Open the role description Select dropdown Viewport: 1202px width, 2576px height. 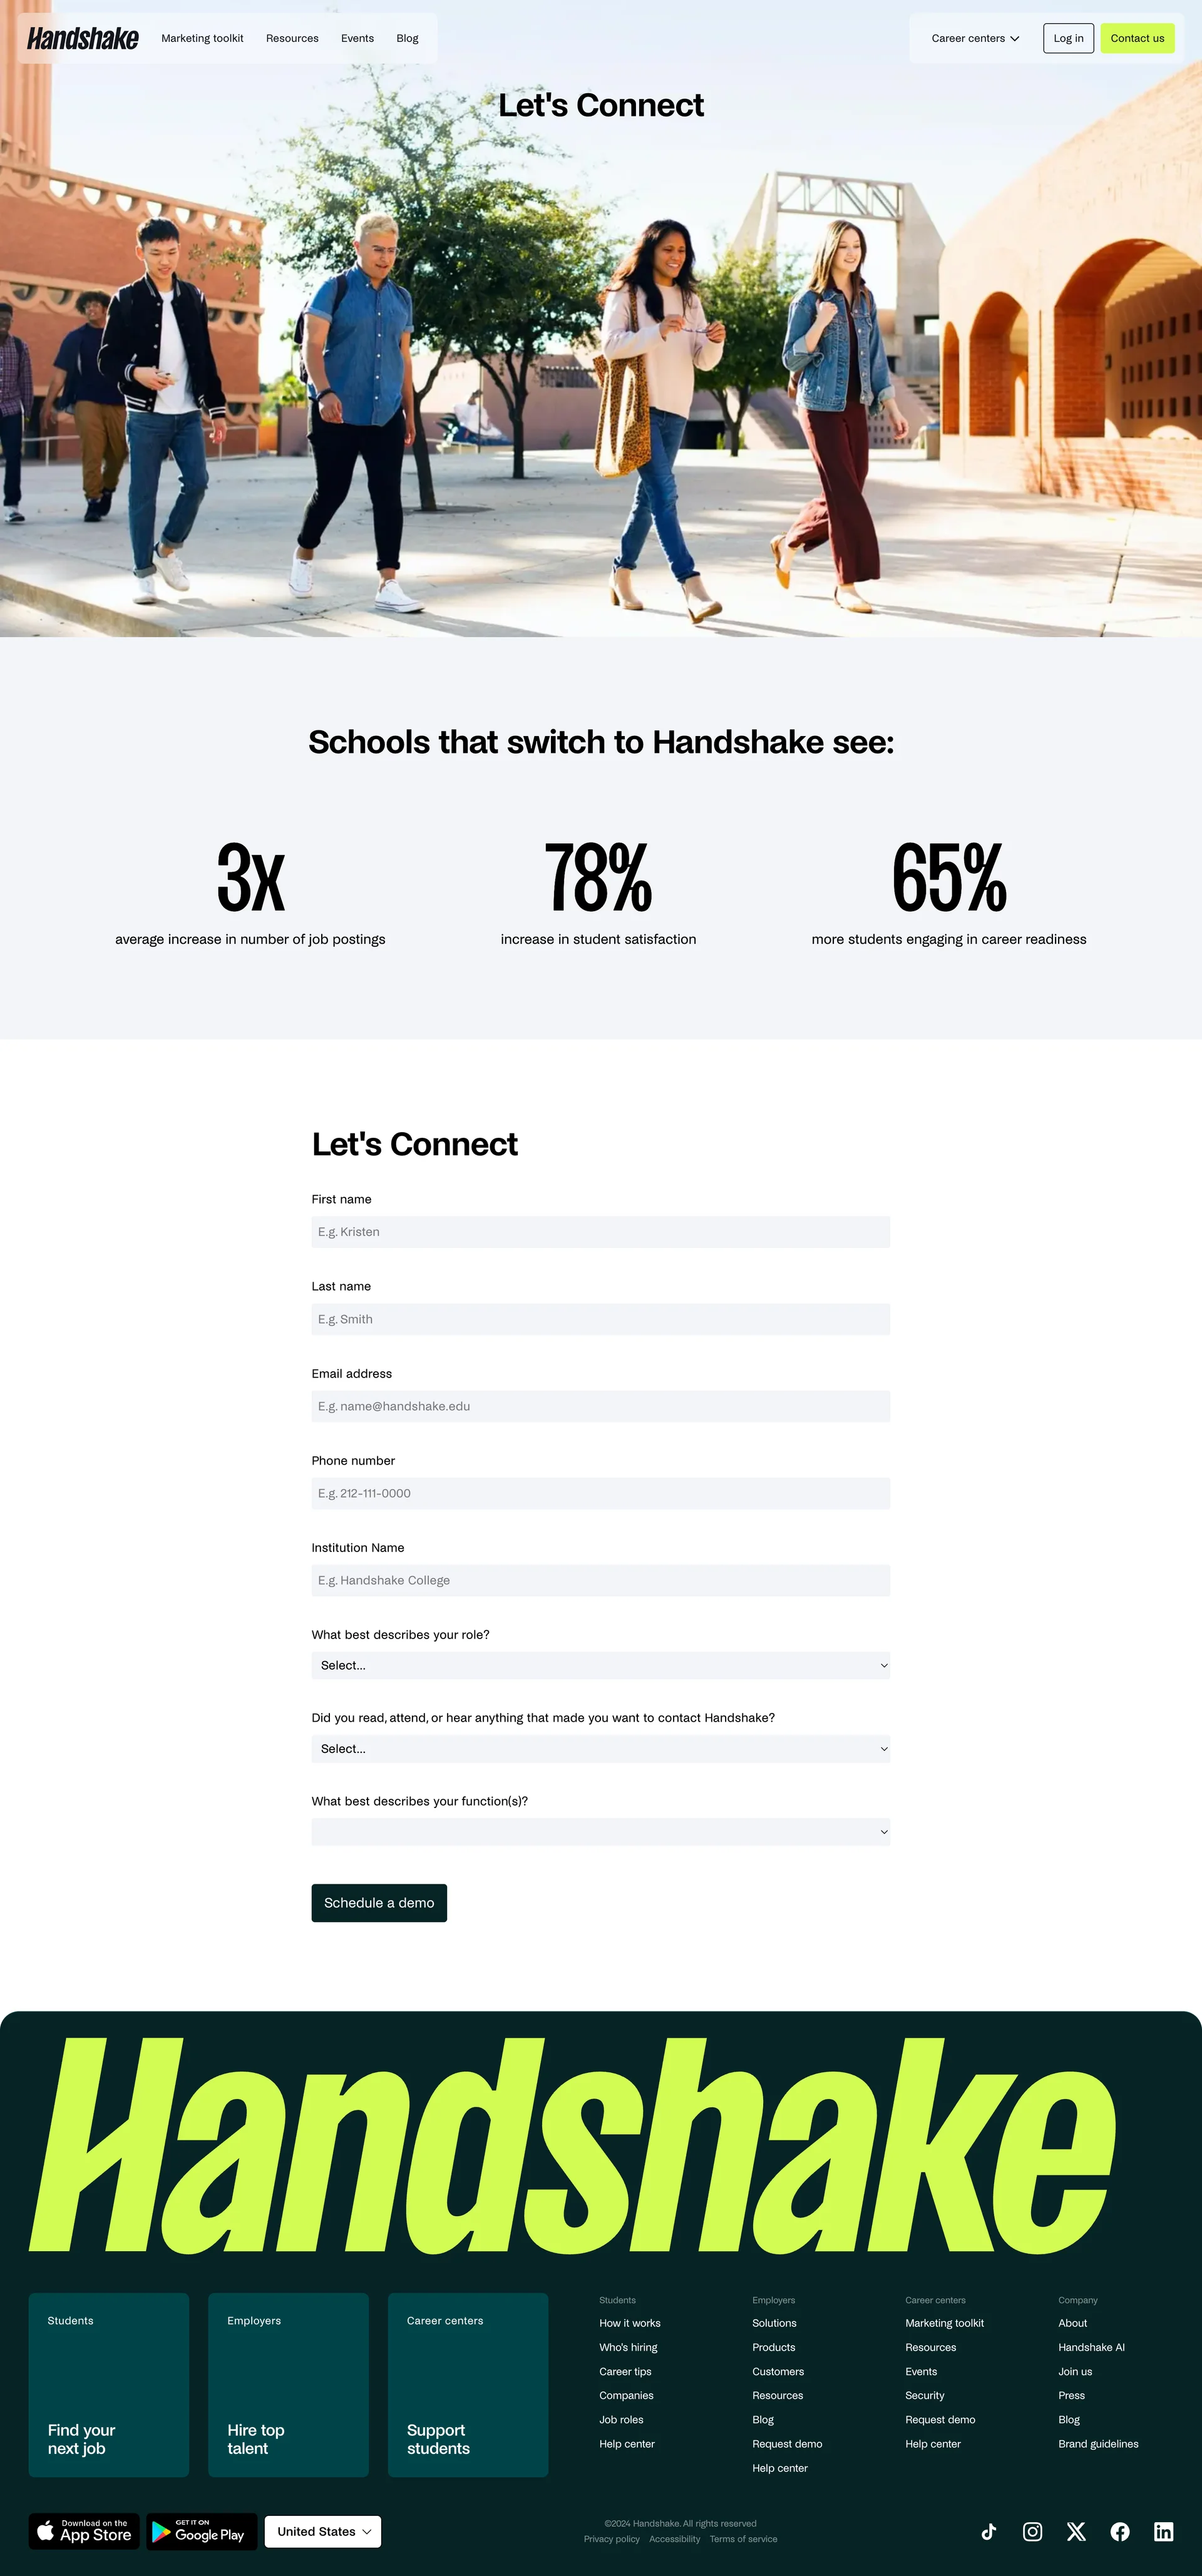pos(600,1665)
